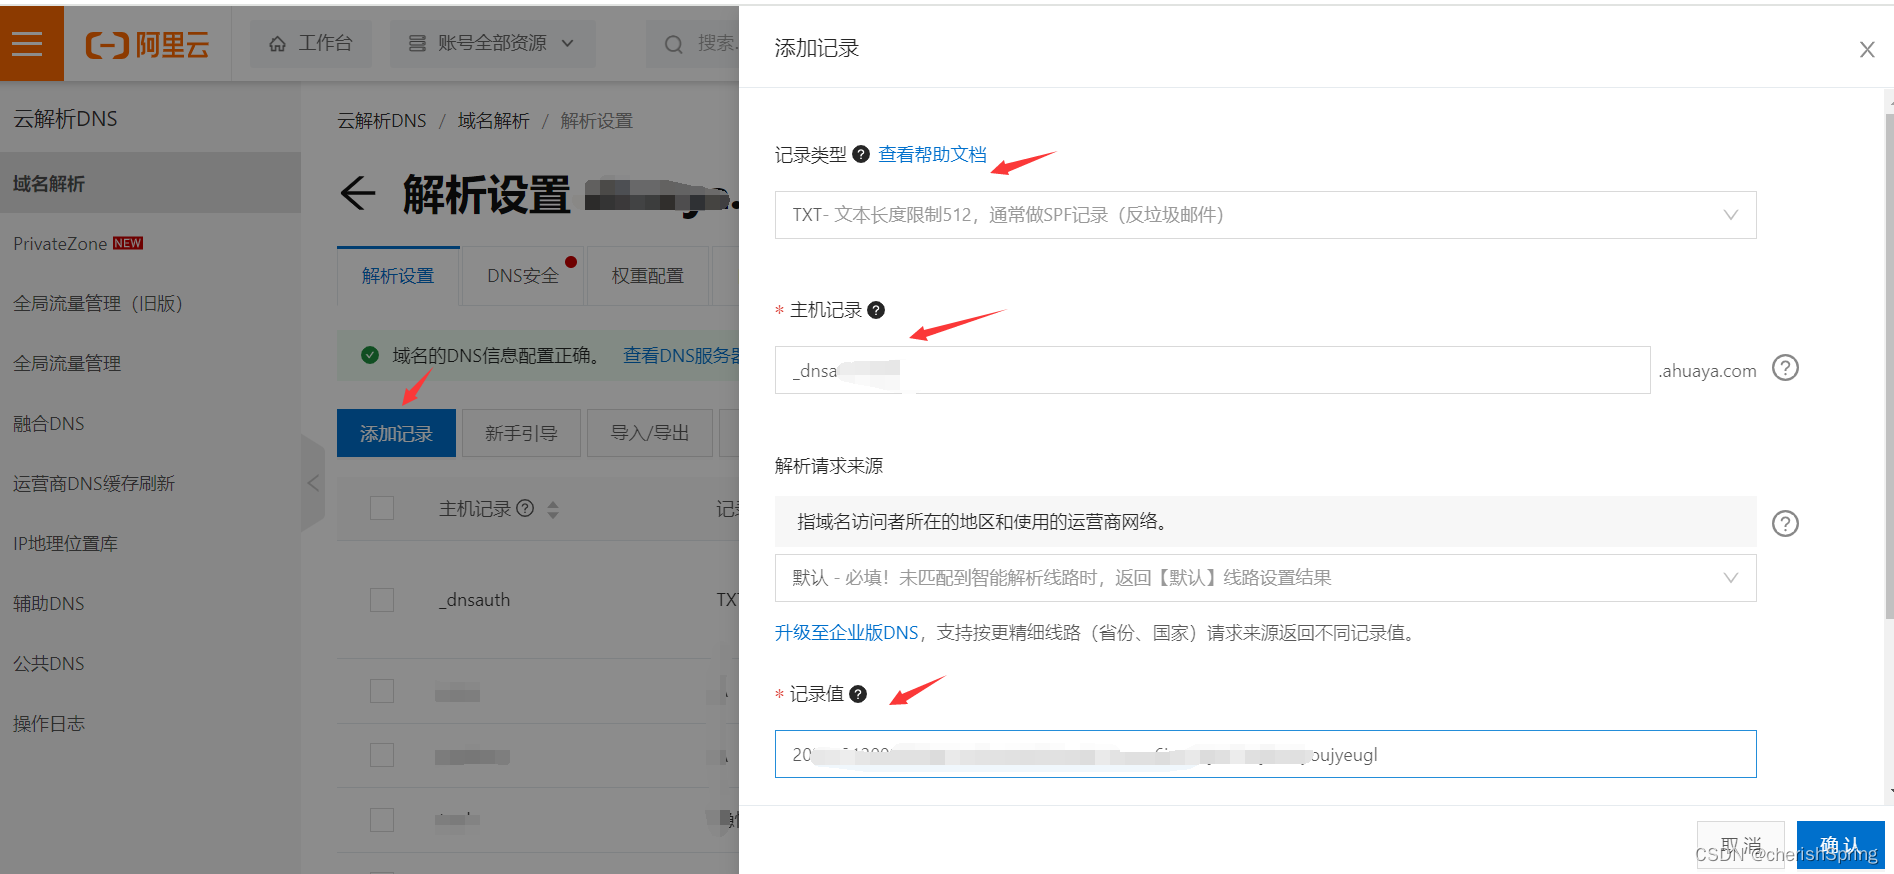Open the 默认 resolution line dropdown

coord(1265,578)
